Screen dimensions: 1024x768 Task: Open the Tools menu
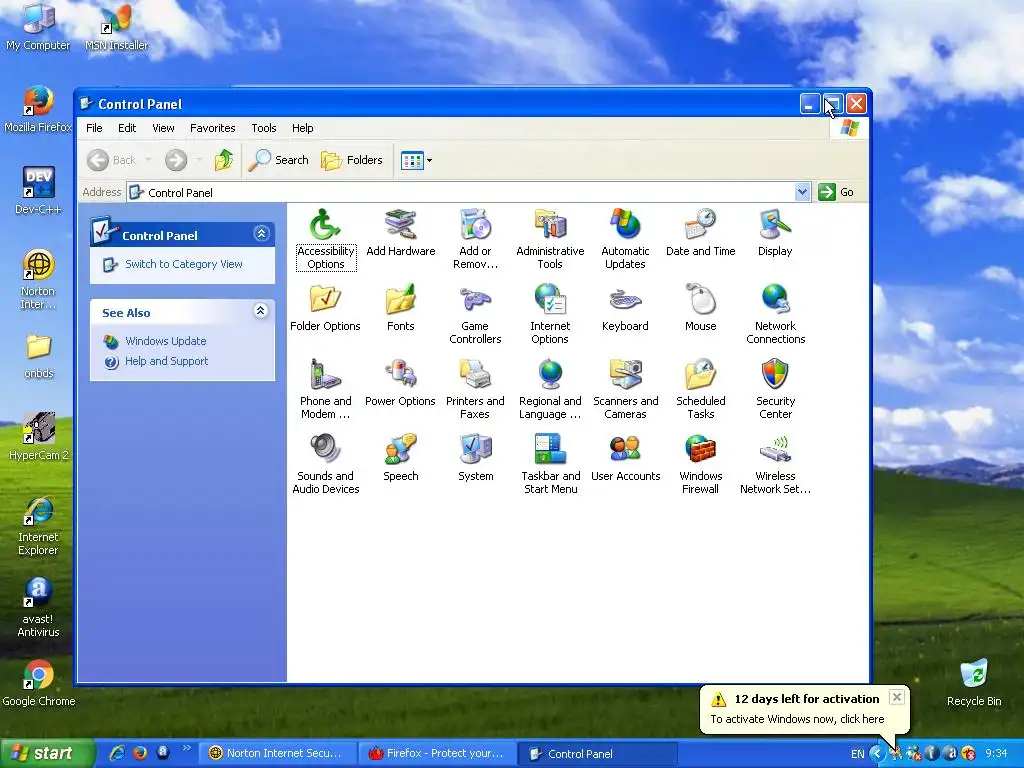pos(264,128)
